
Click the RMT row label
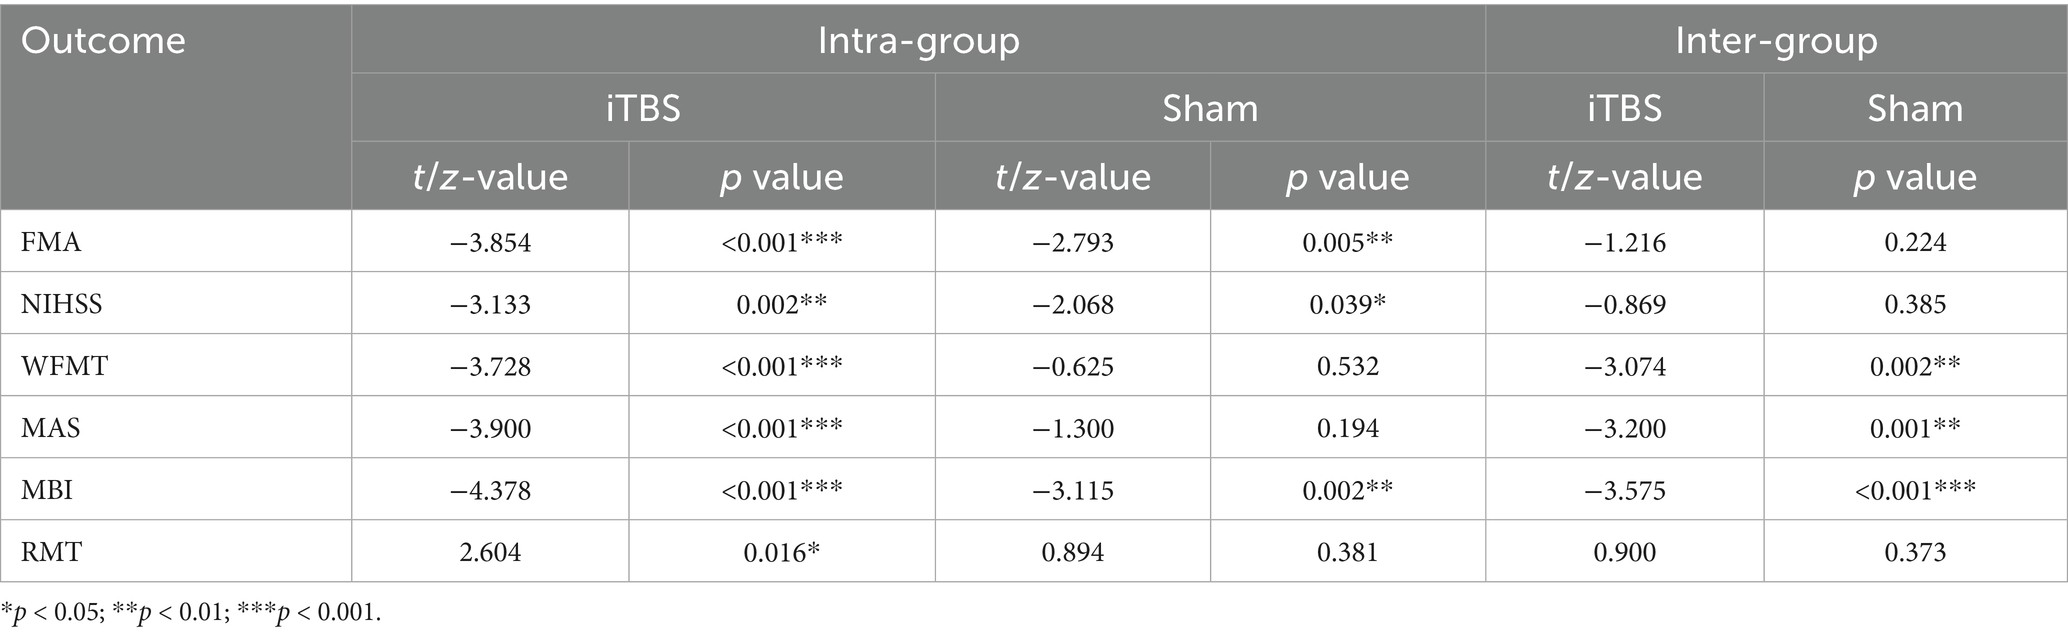point(51,552)
